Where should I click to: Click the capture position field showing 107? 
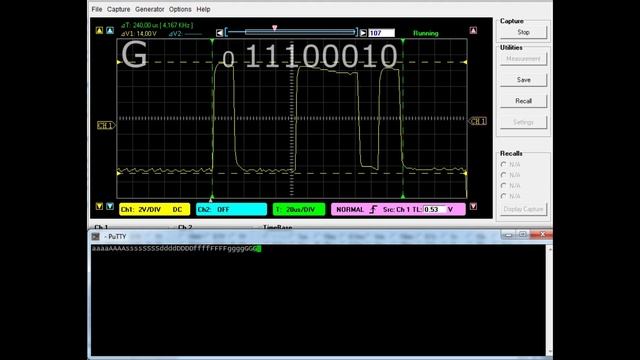pyautogui.click(x=381, y=33)
